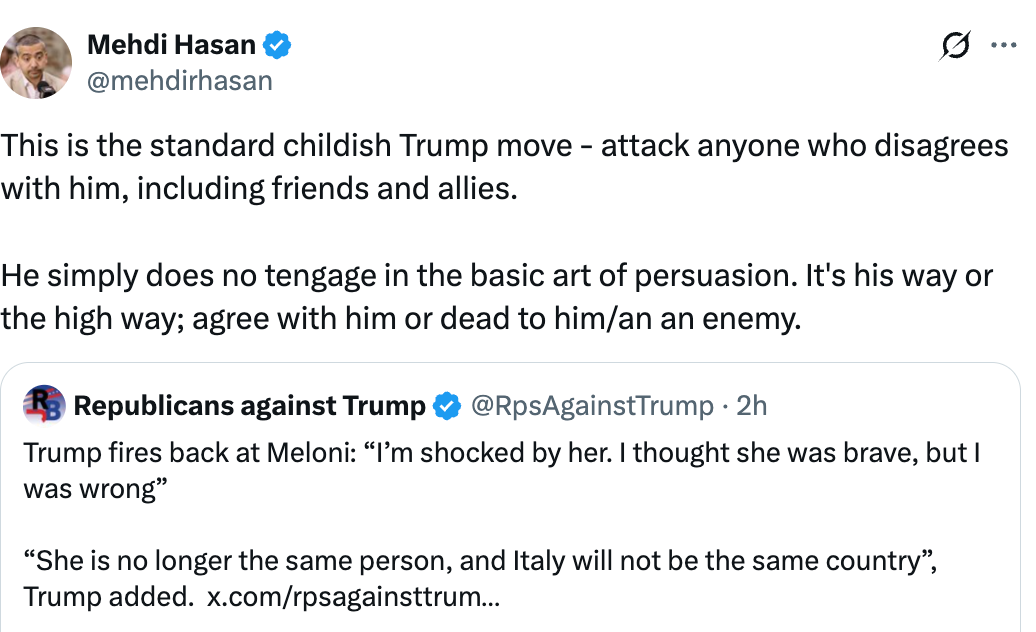Open Republicans against Trump display name
The image size is (1036, 632).
point(249,405)
